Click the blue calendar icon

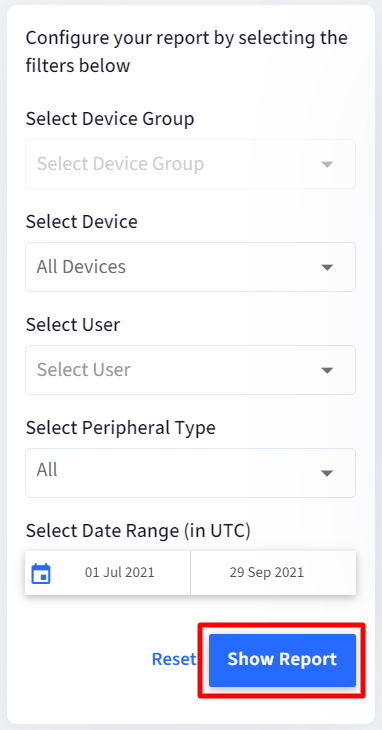point(41,574)
